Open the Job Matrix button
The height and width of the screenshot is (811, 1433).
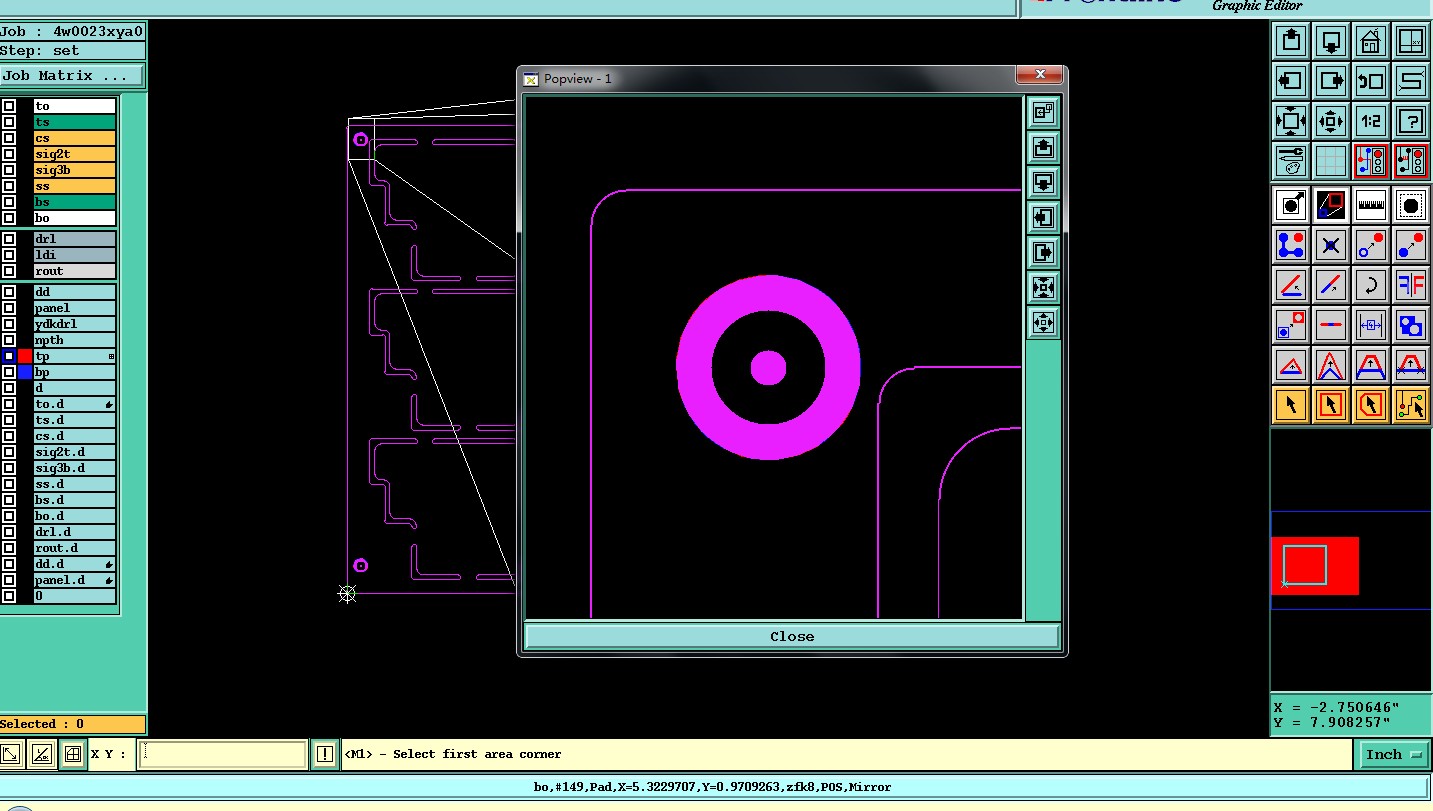click(x=71, y=75)
